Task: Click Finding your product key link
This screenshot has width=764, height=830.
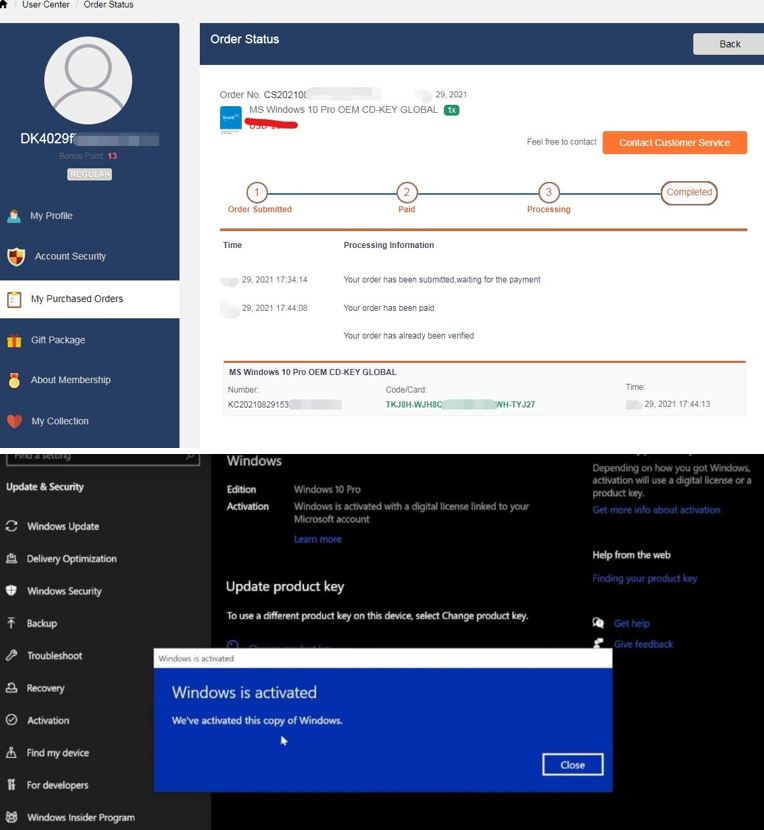Action: coord(644,579)
